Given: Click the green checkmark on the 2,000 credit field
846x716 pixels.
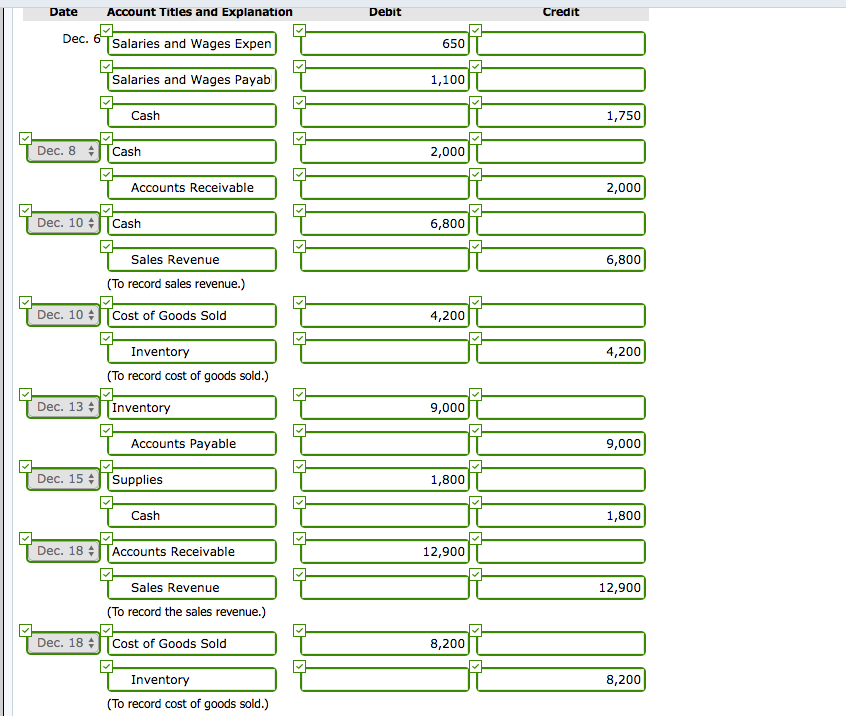Looking at the screenshot, I should pos(475,174).
